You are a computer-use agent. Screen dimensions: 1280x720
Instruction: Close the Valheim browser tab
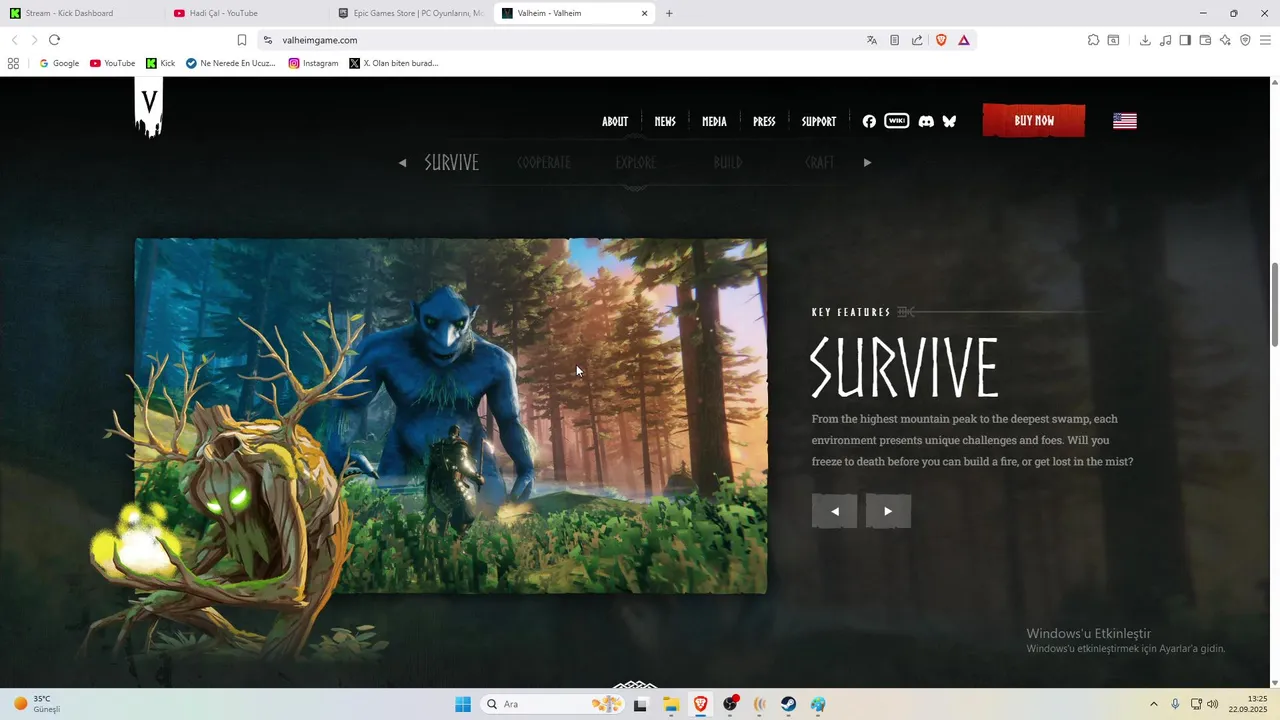click(644, 13)
